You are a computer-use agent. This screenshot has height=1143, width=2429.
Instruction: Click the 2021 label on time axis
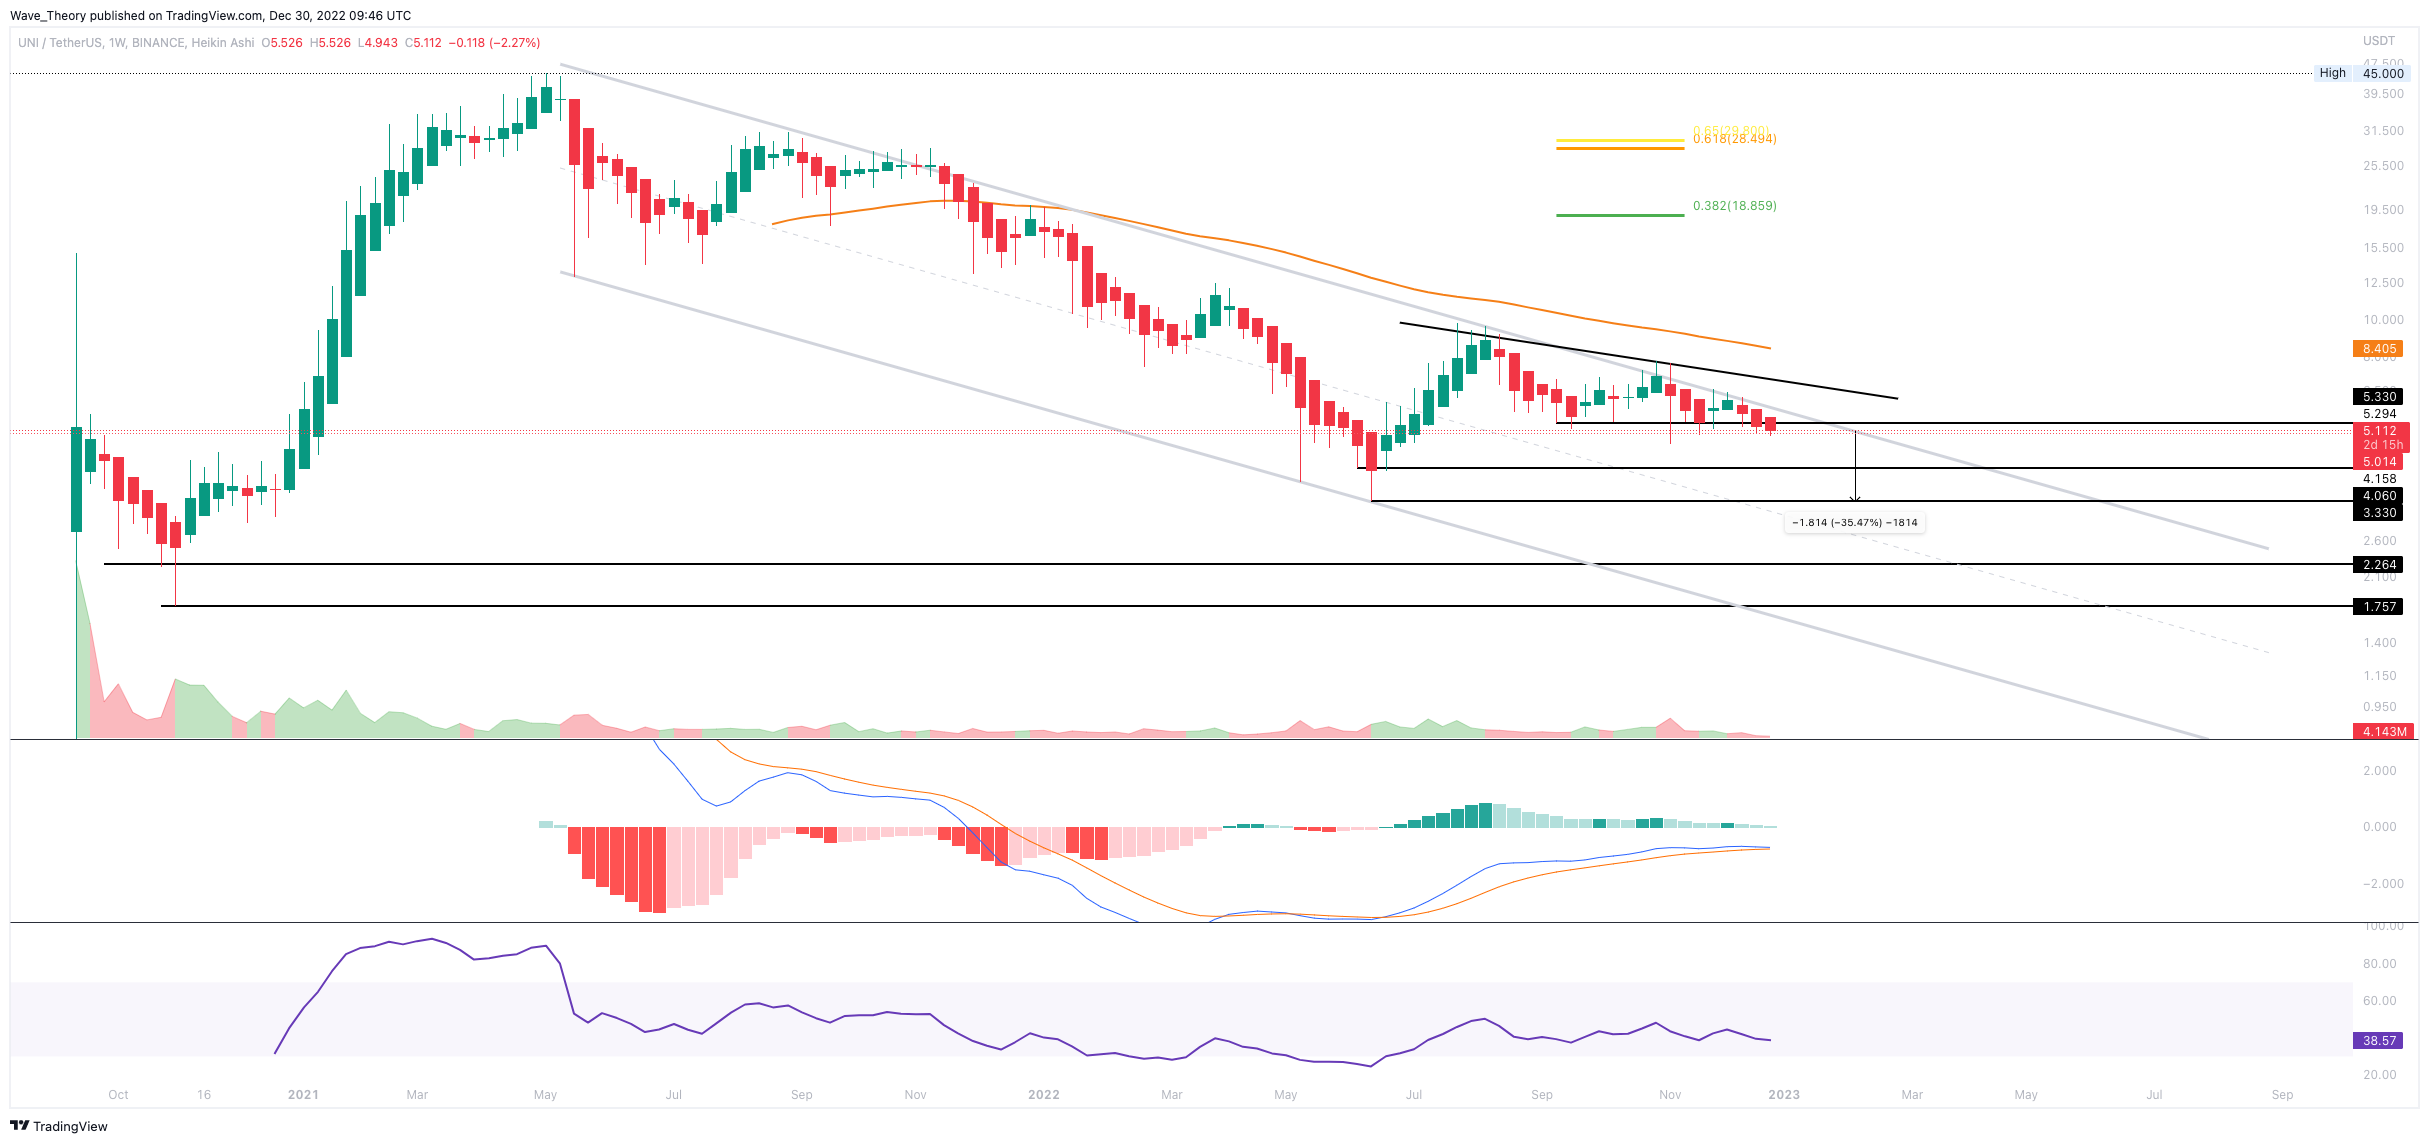[303, 1095]
